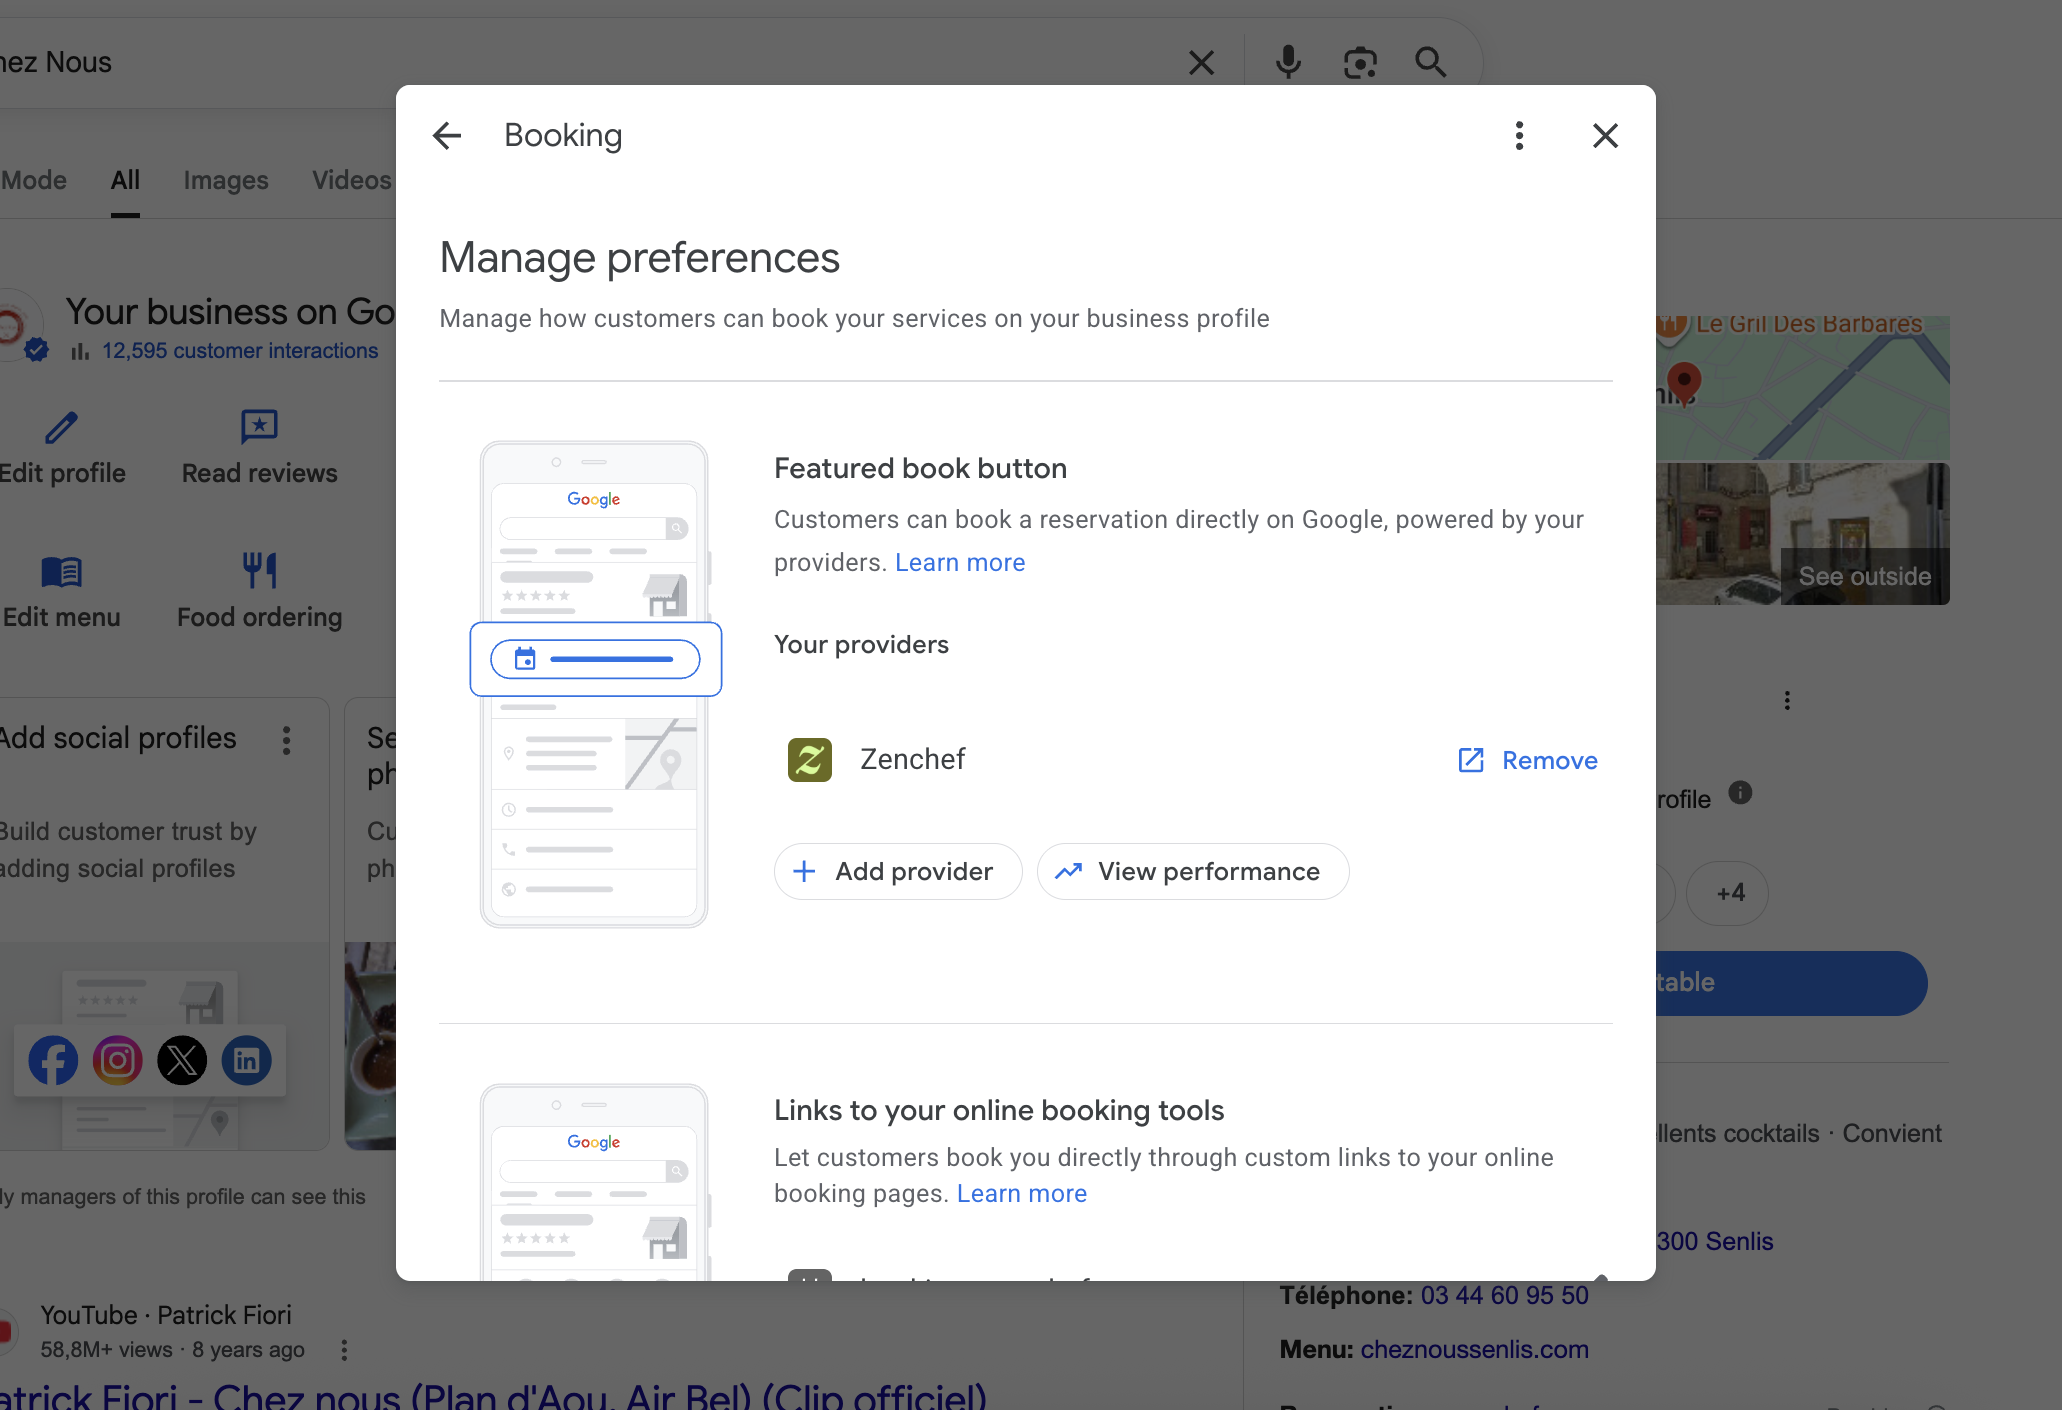Screen dimensions: 2062x1410
Task: Open the cheznoussenlis.com menu link
Action: point(1474,1349)
